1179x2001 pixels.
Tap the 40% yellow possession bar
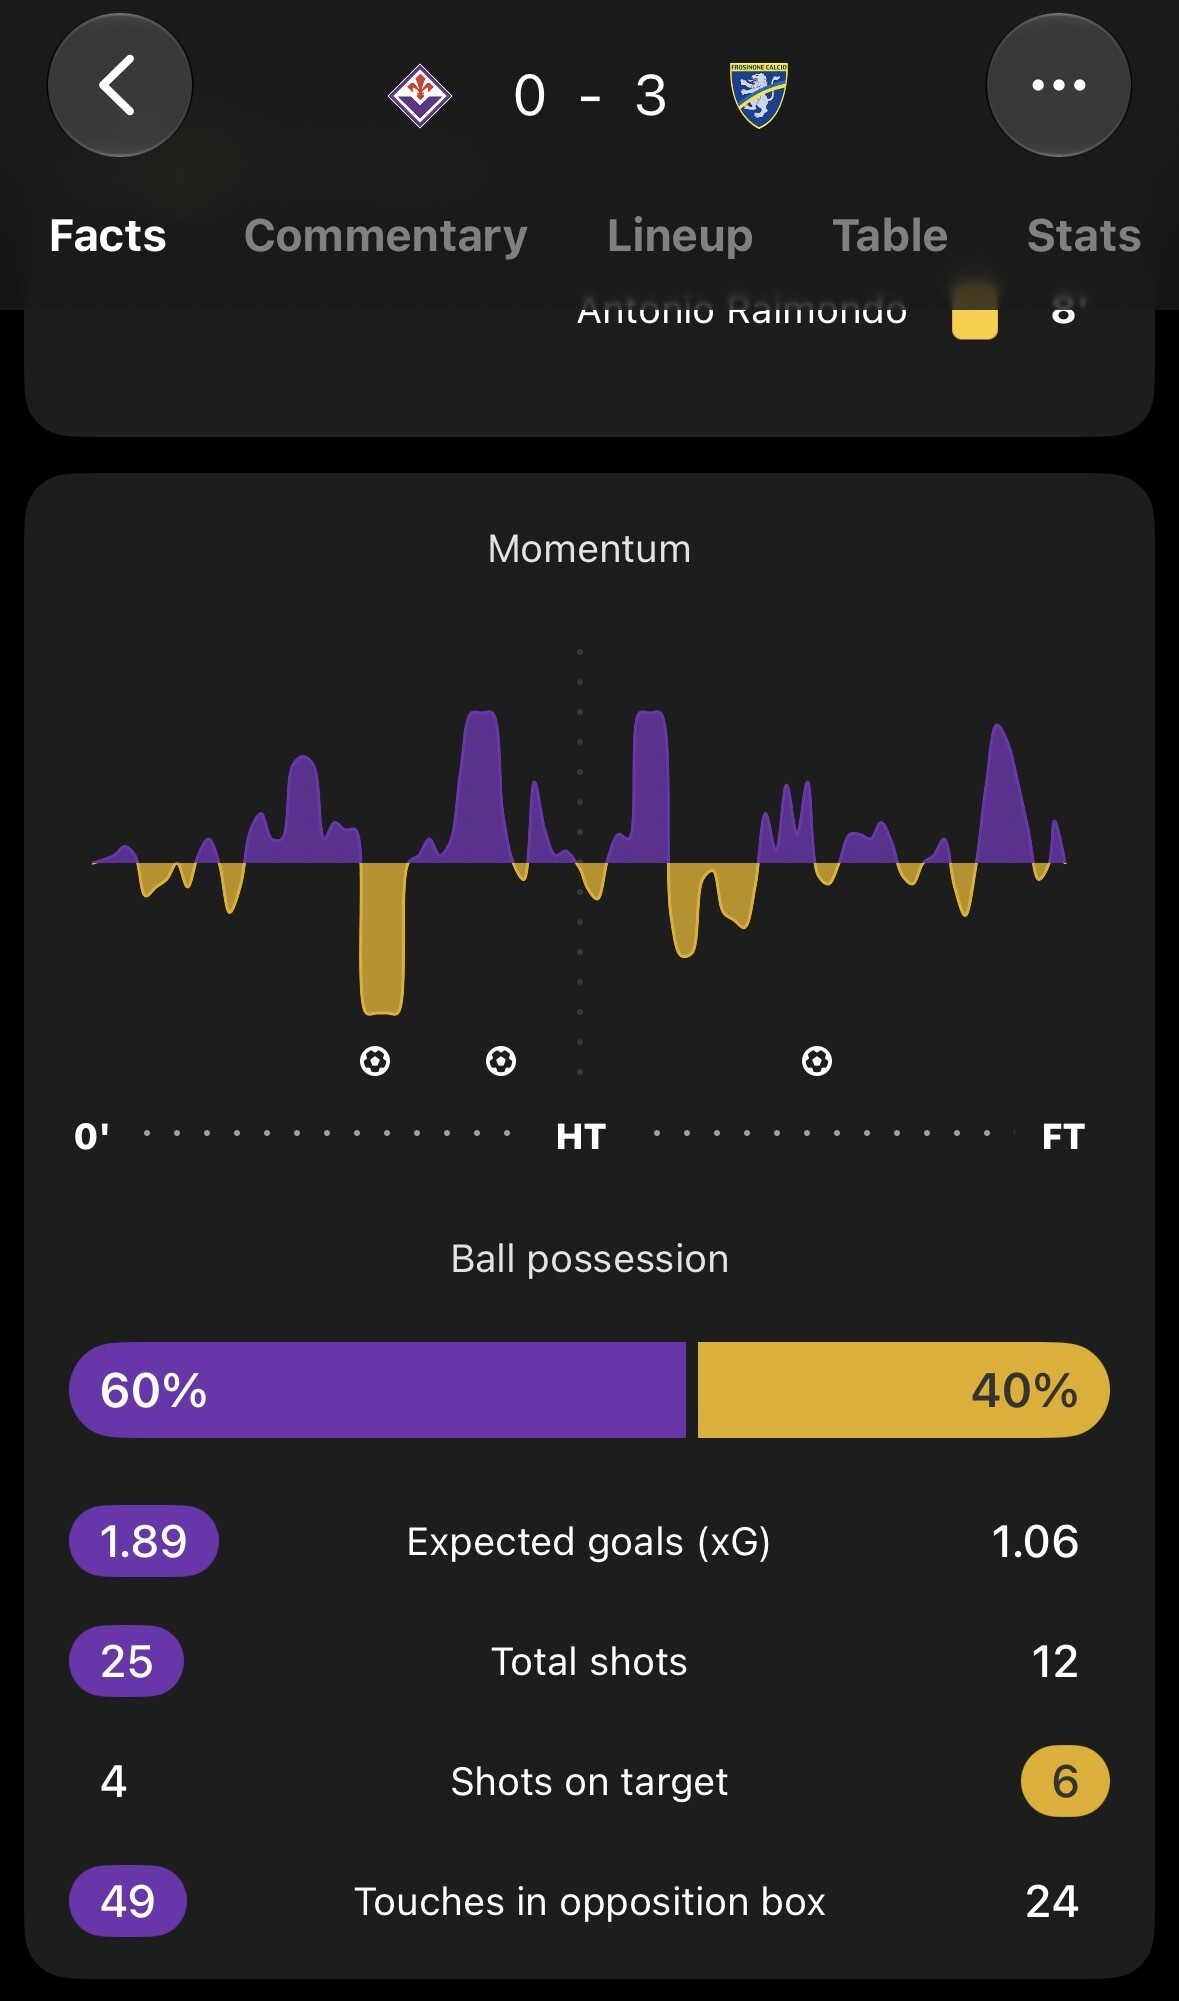point(904,1390)
